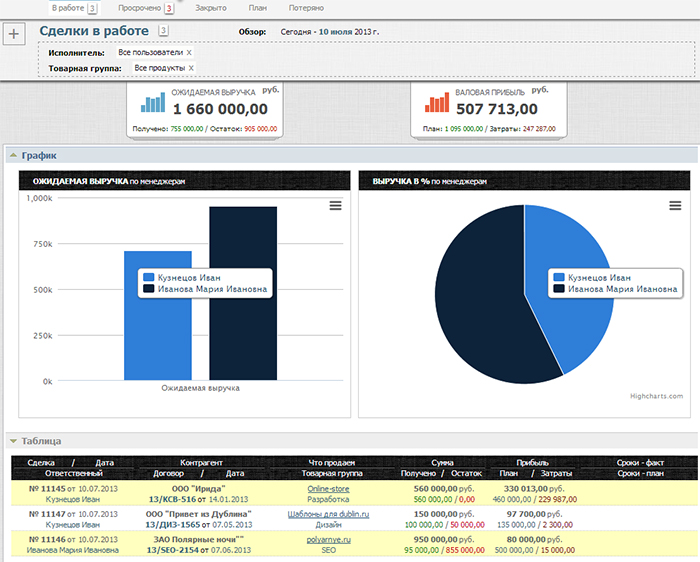
Task: Open contract 13/КСВ-516
Action: pos(172,500)
